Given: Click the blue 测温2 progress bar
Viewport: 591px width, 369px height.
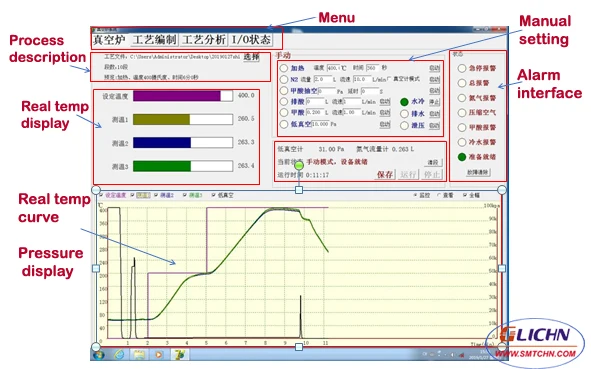Looking at the screenshot, I should (x=183, y=142).
